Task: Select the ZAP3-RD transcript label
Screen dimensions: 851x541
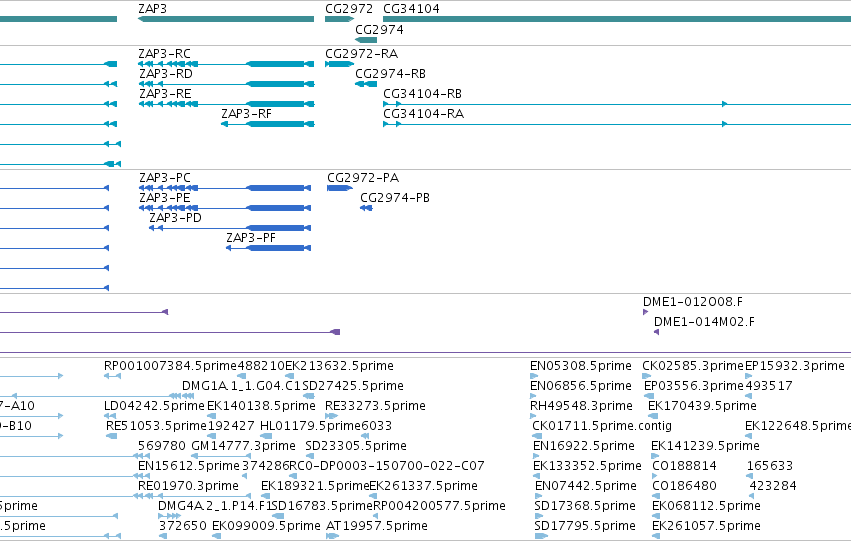Action: coord(166,74)
